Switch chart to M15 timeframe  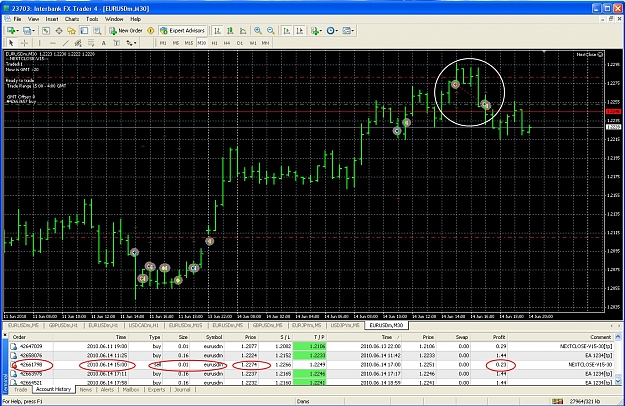[x=189, y=43]
